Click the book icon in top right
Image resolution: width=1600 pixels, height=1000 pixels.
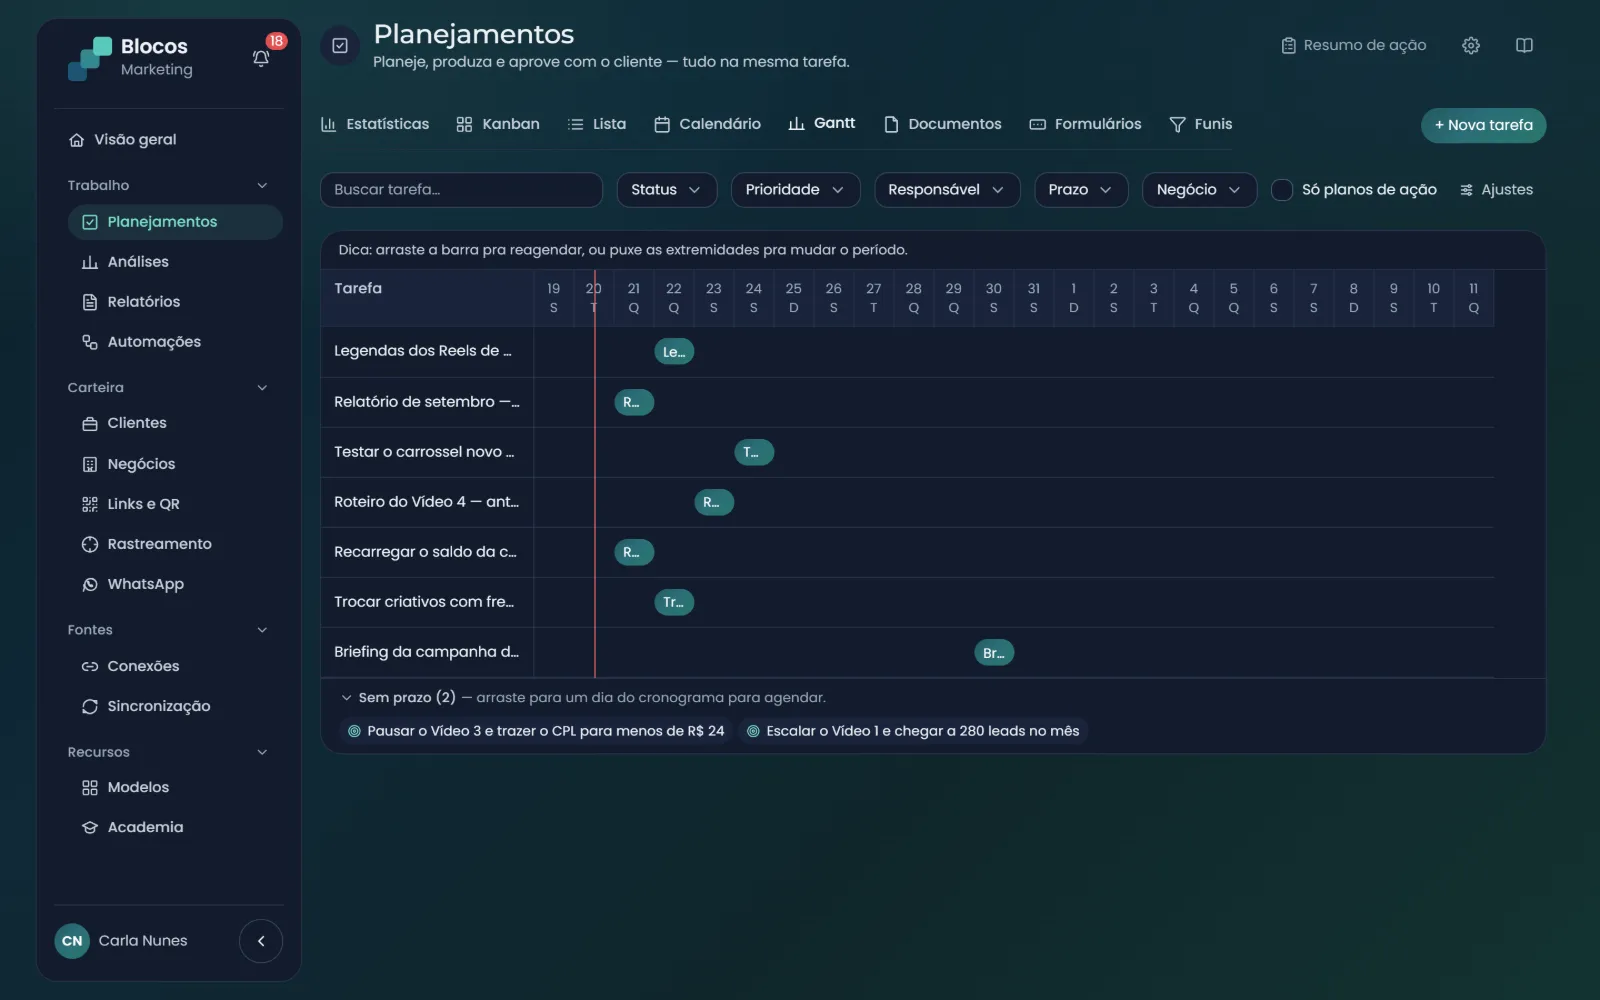(1524, 45)
